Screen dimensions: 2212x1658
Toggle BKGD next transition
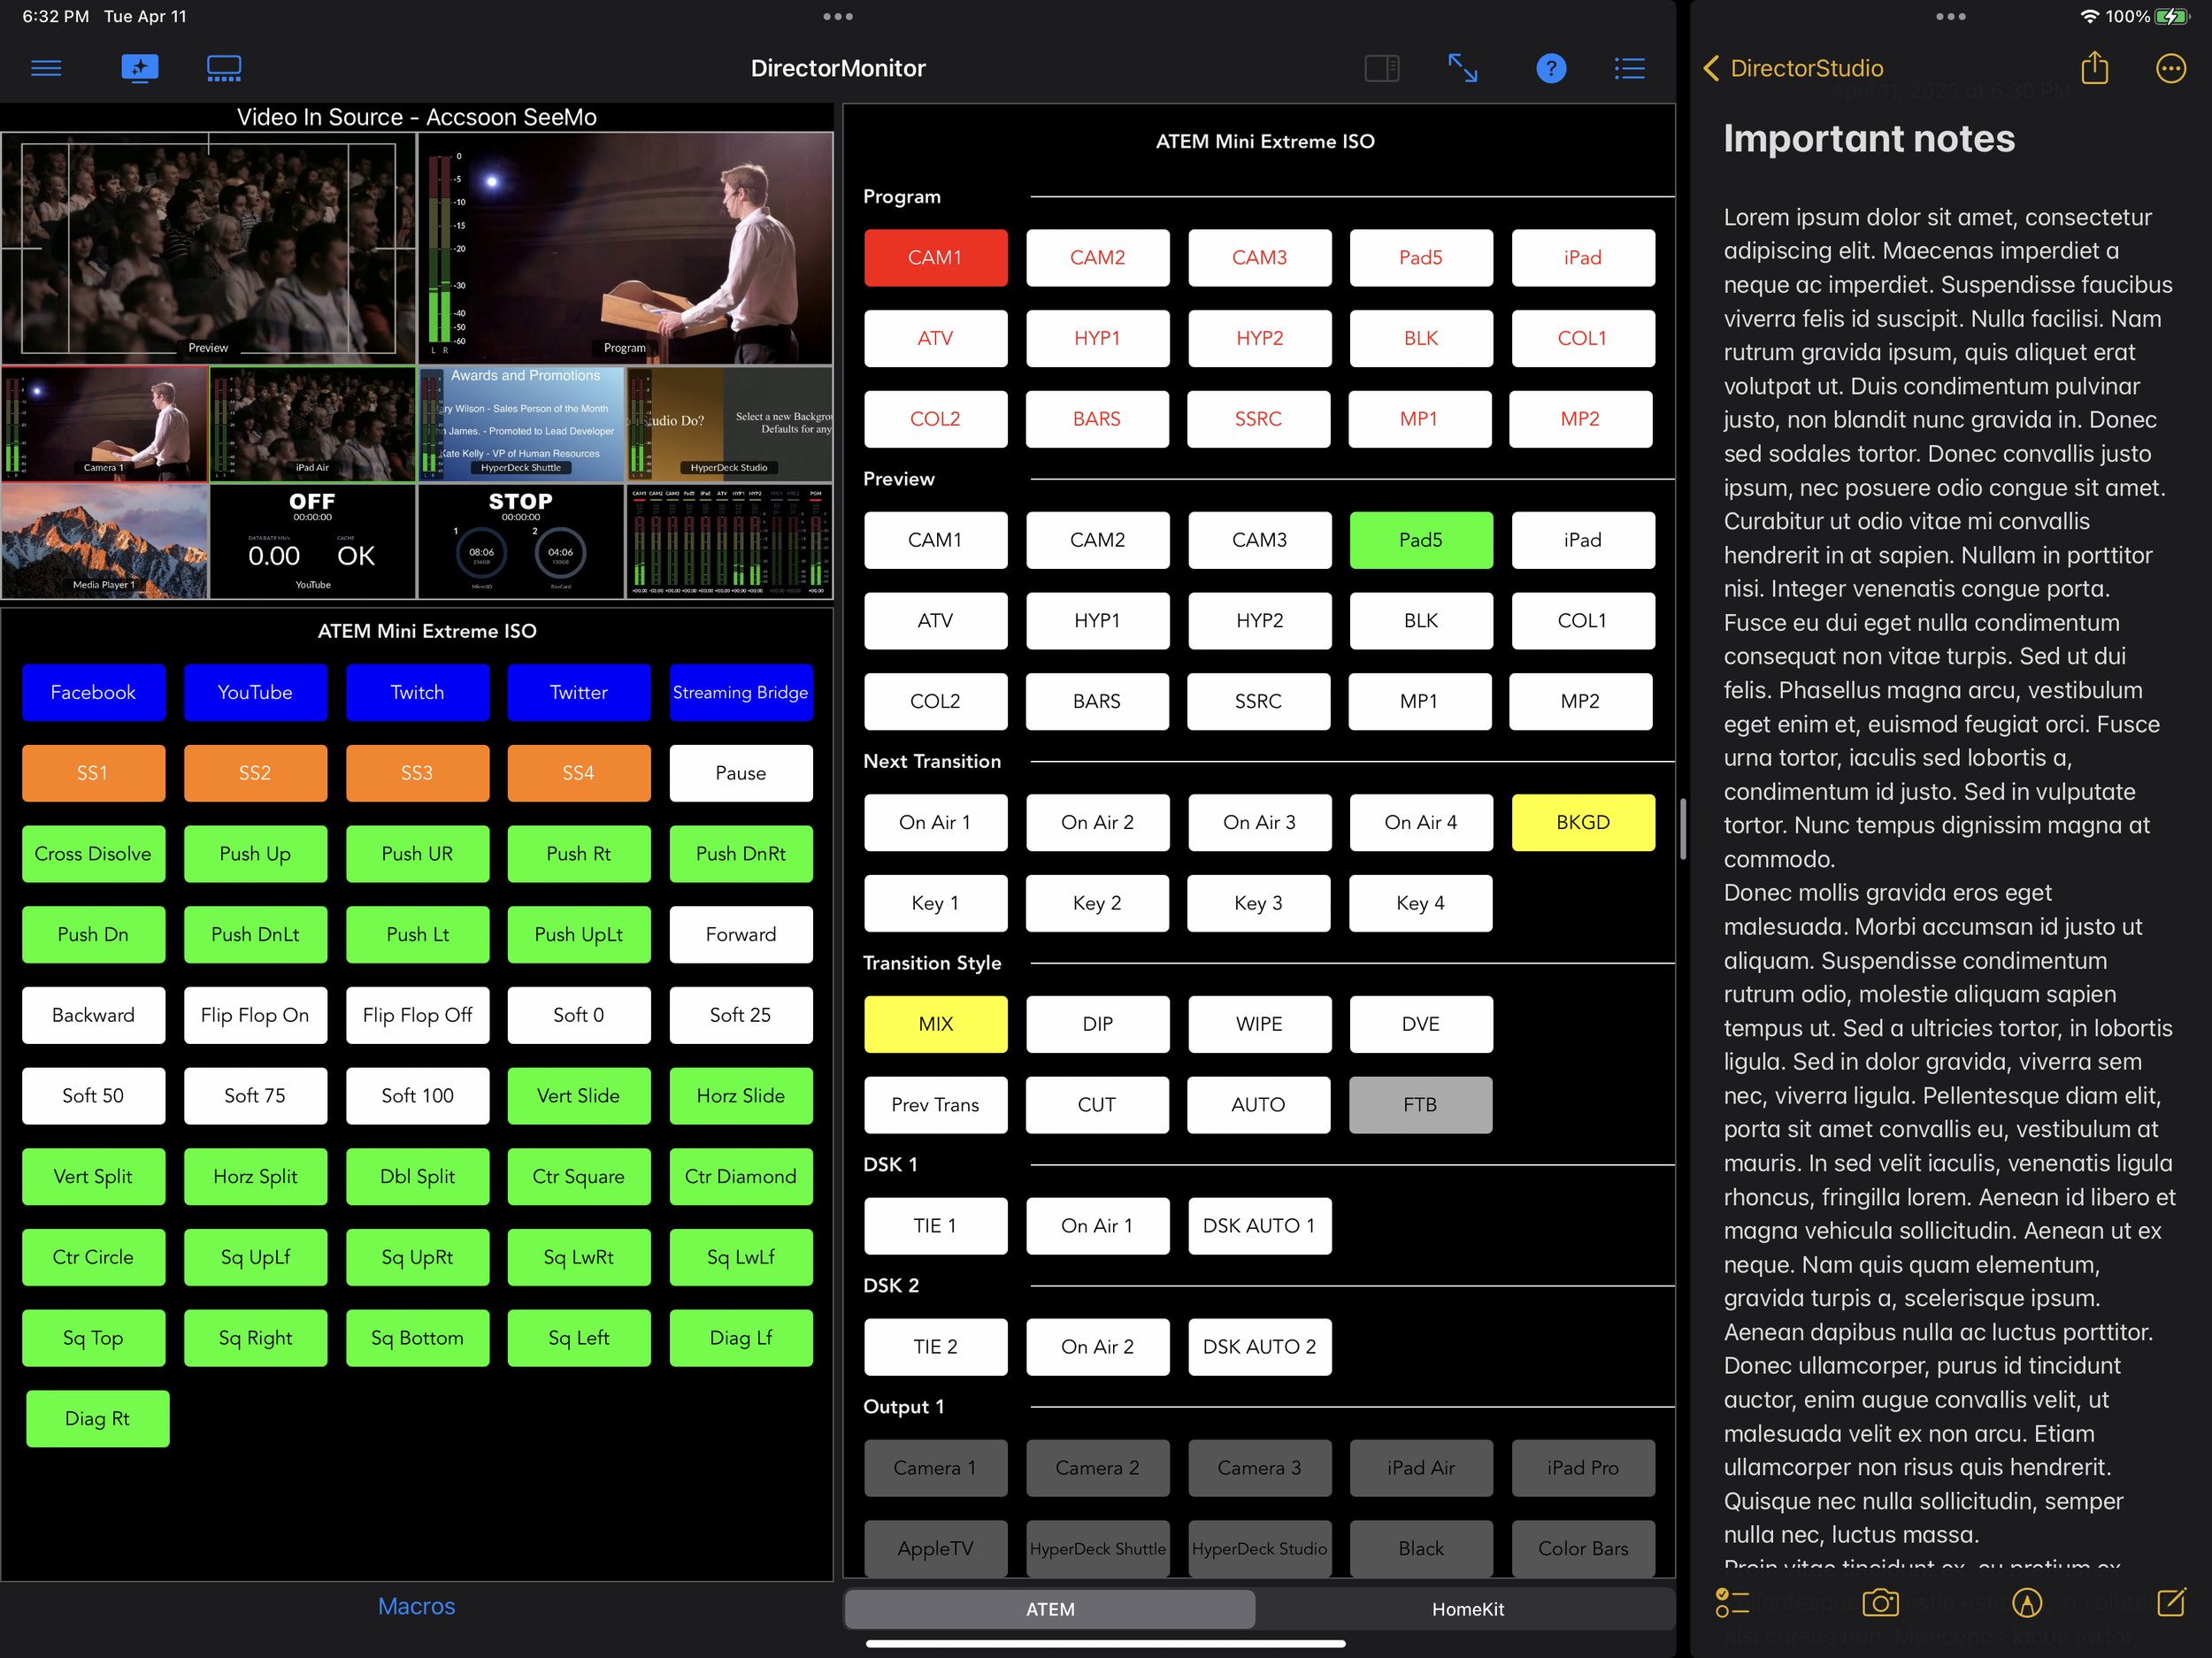coord(1582,822)
